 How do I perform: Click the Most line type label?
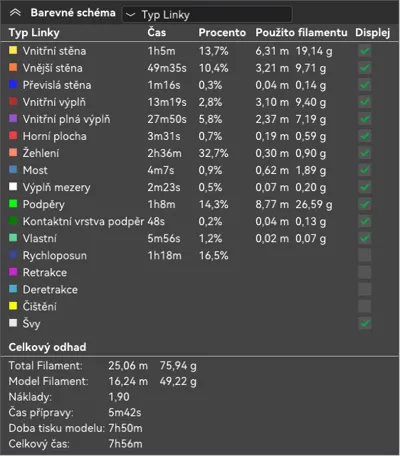(x=35, y=170)
